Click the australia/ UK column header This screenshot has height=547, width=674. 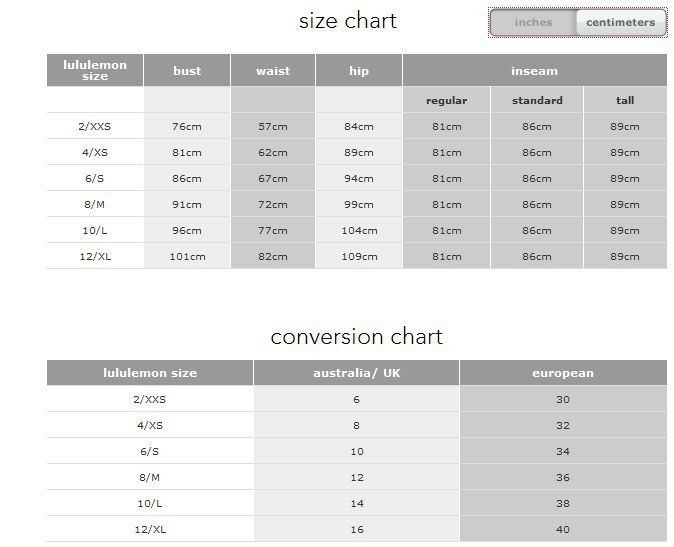(x=356, y=373)
